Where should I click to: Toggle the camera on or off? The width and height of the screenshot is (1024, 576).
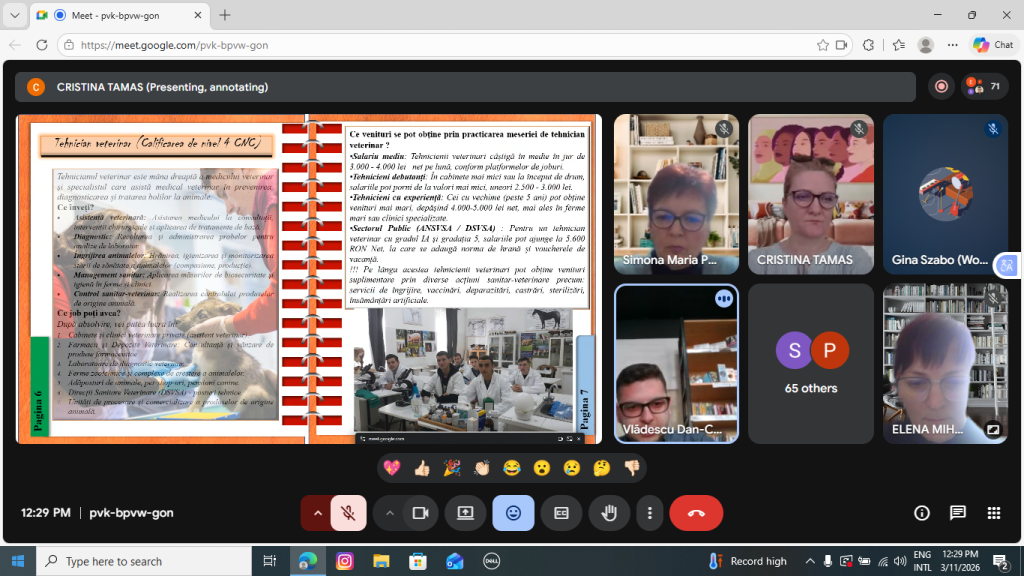click(420, 513)
